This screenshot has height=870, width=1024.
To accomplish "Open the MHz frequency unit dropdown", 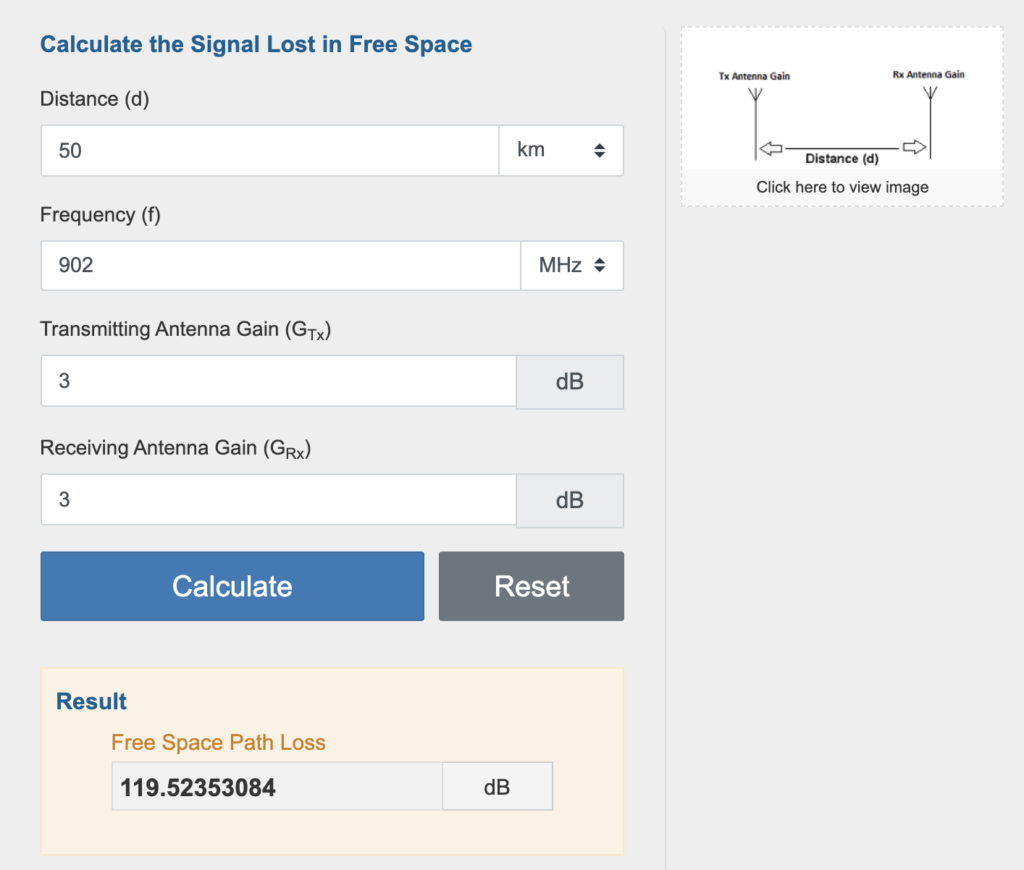I will pos(572,266).
